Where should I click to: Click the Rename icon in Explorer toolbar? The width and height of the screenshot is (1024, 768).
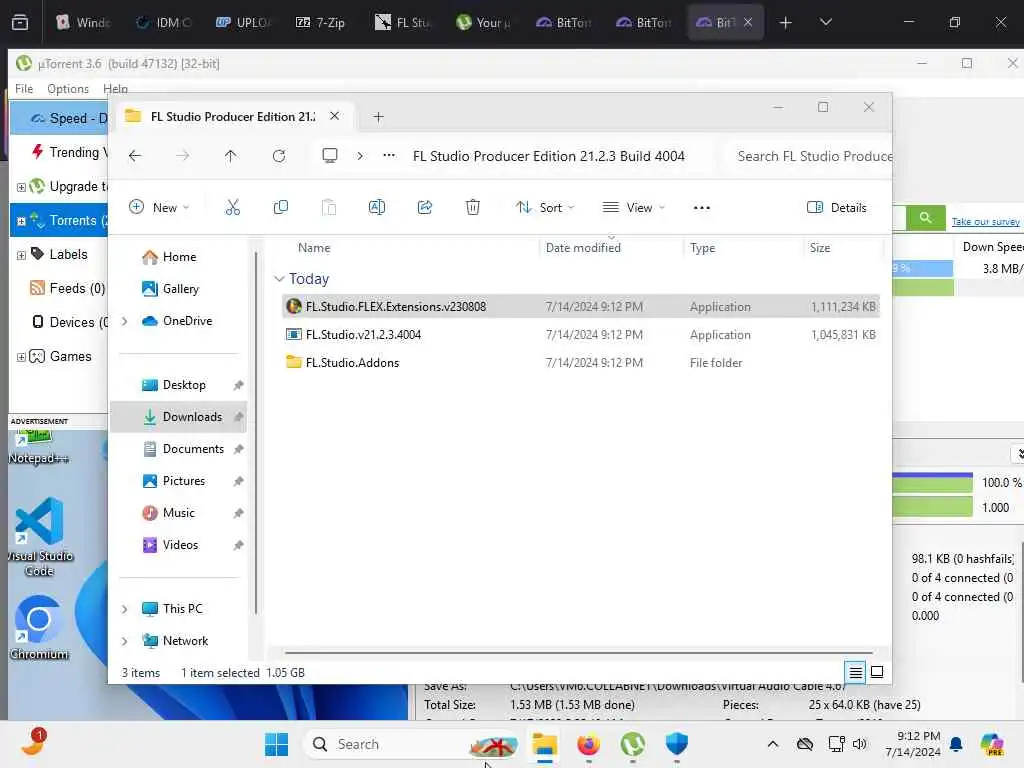pyautogui.click(x=377, y=208)
